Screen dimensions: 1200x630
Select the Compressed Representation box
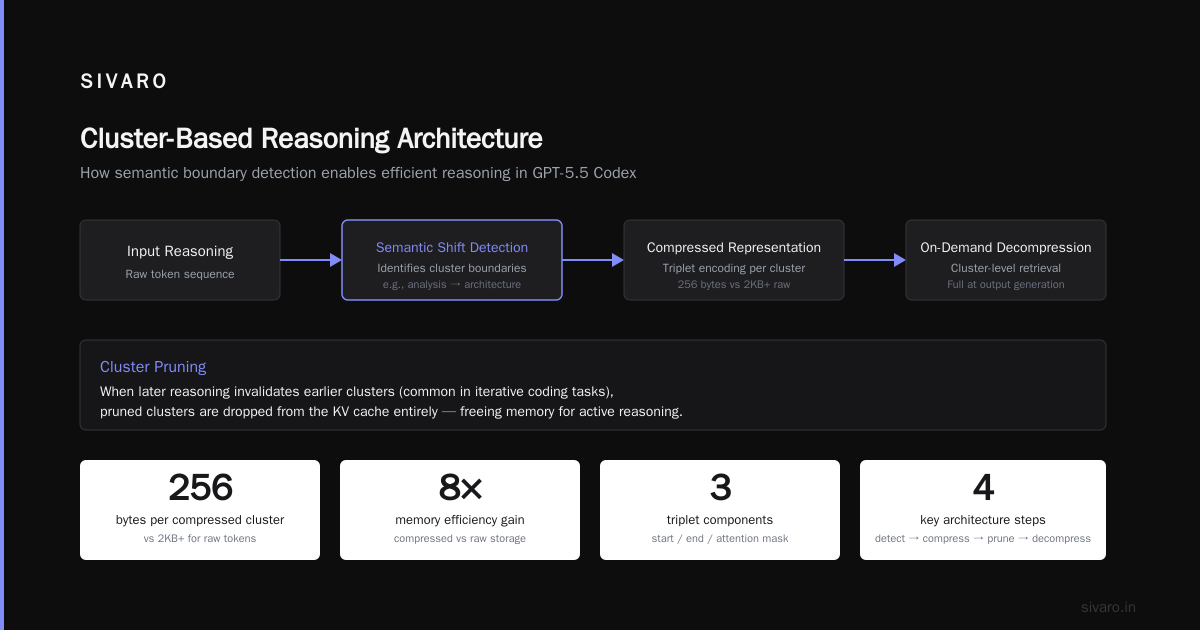[734, 260]
